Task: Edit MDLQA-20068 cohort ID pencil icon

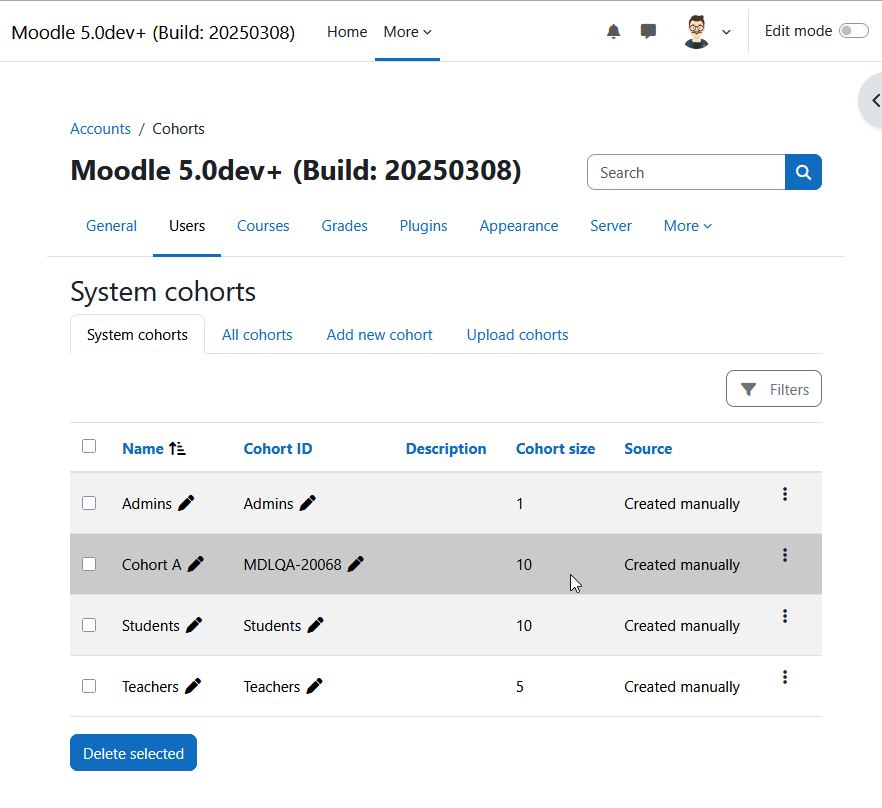Action: tap(356, 564)
